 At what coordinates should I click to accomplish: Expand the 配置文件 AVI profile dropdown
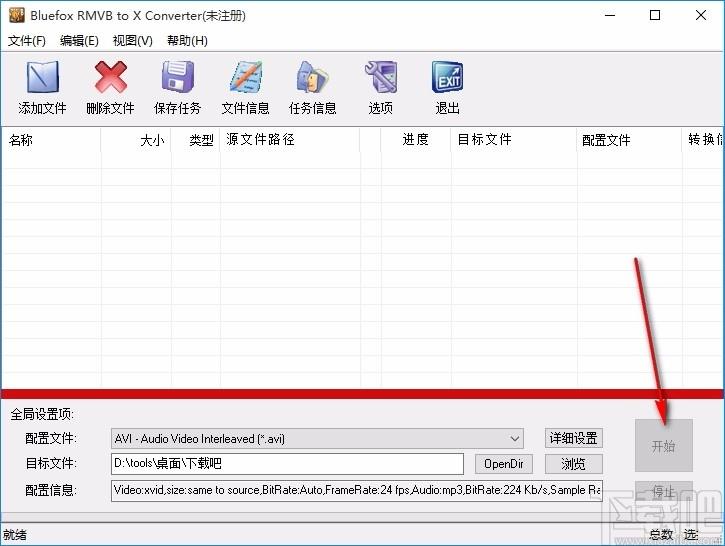[515, 439]
